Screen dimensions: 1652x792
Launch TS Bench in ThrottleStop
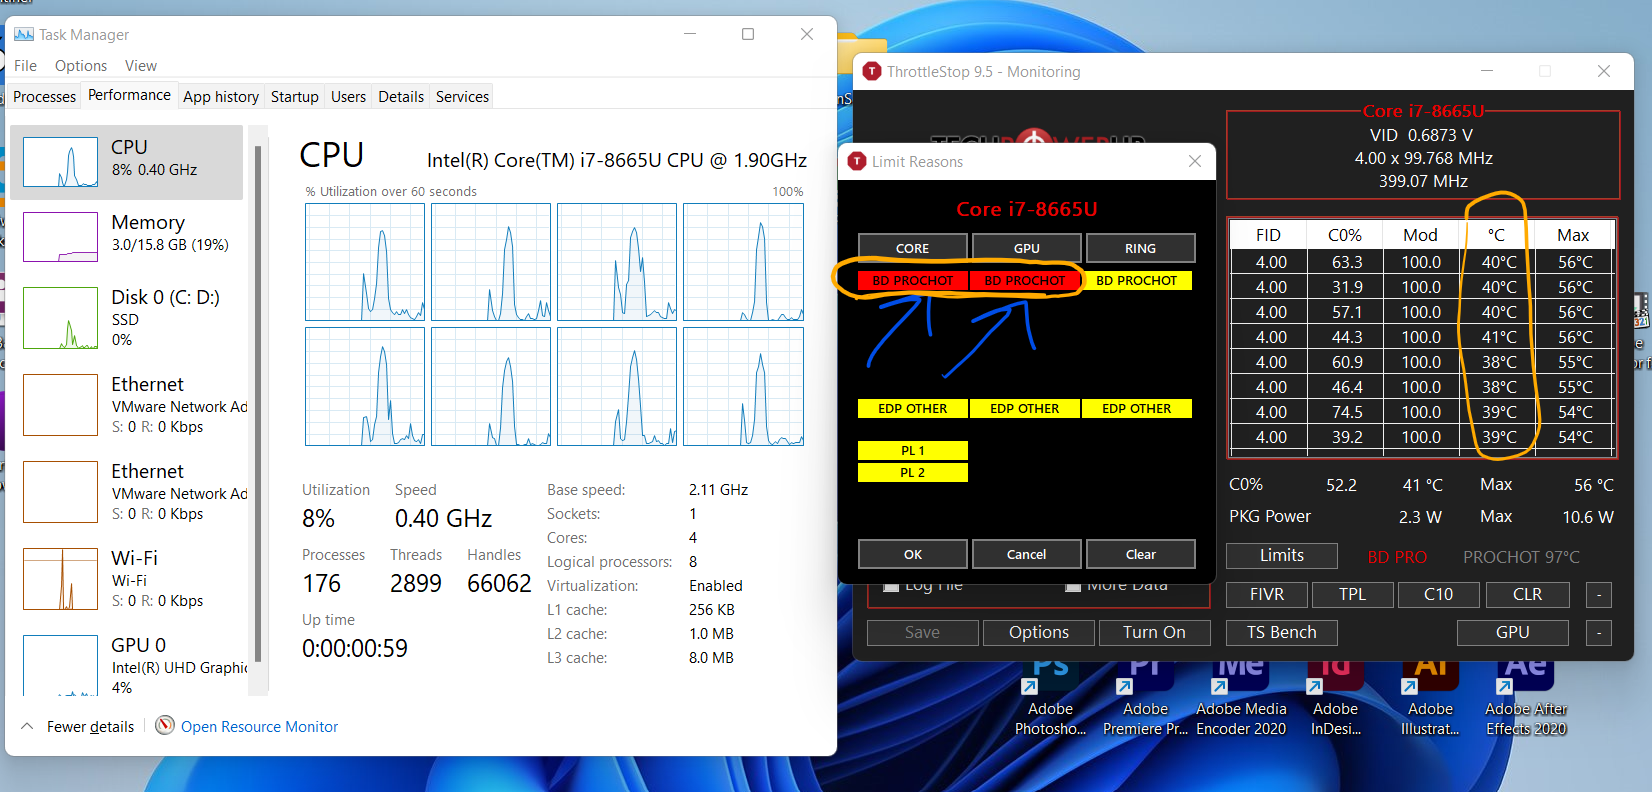(x=1282, y=632)
